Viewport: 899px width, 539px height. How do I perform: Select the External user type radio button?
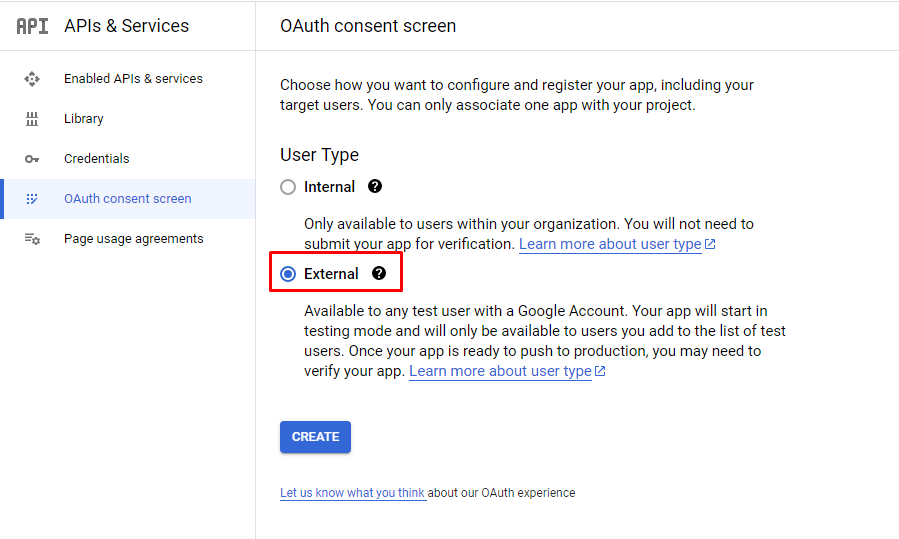point(288,274)
